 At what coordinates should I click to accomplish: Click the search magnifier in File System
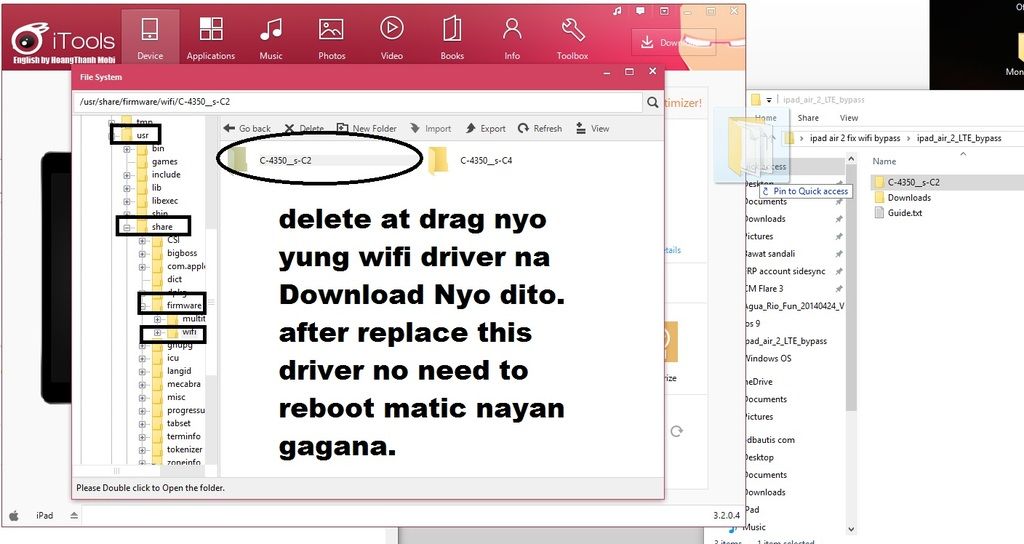point(653,102)
